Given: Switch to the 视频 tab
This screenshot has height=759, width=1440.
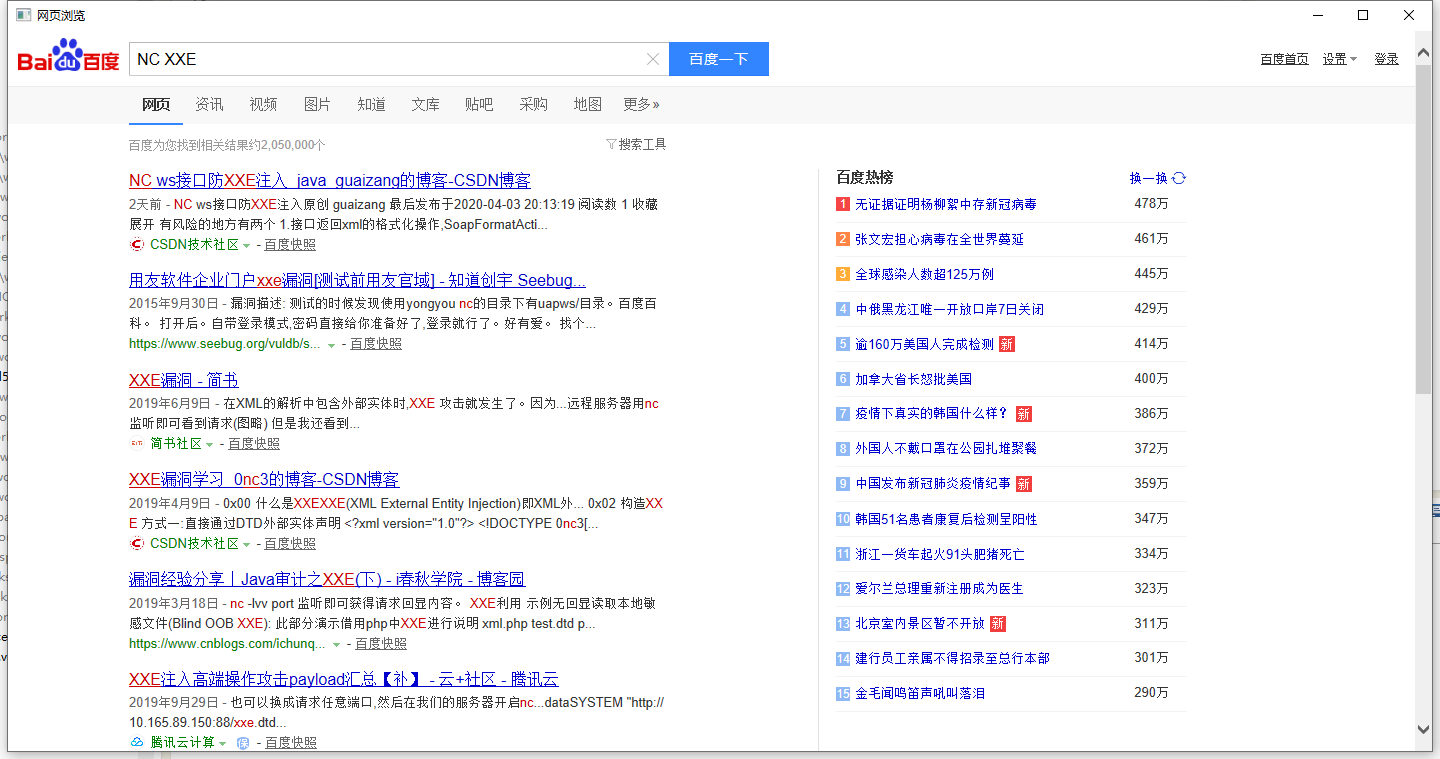Looking at the screenshot, I should [x=263, y=104].
